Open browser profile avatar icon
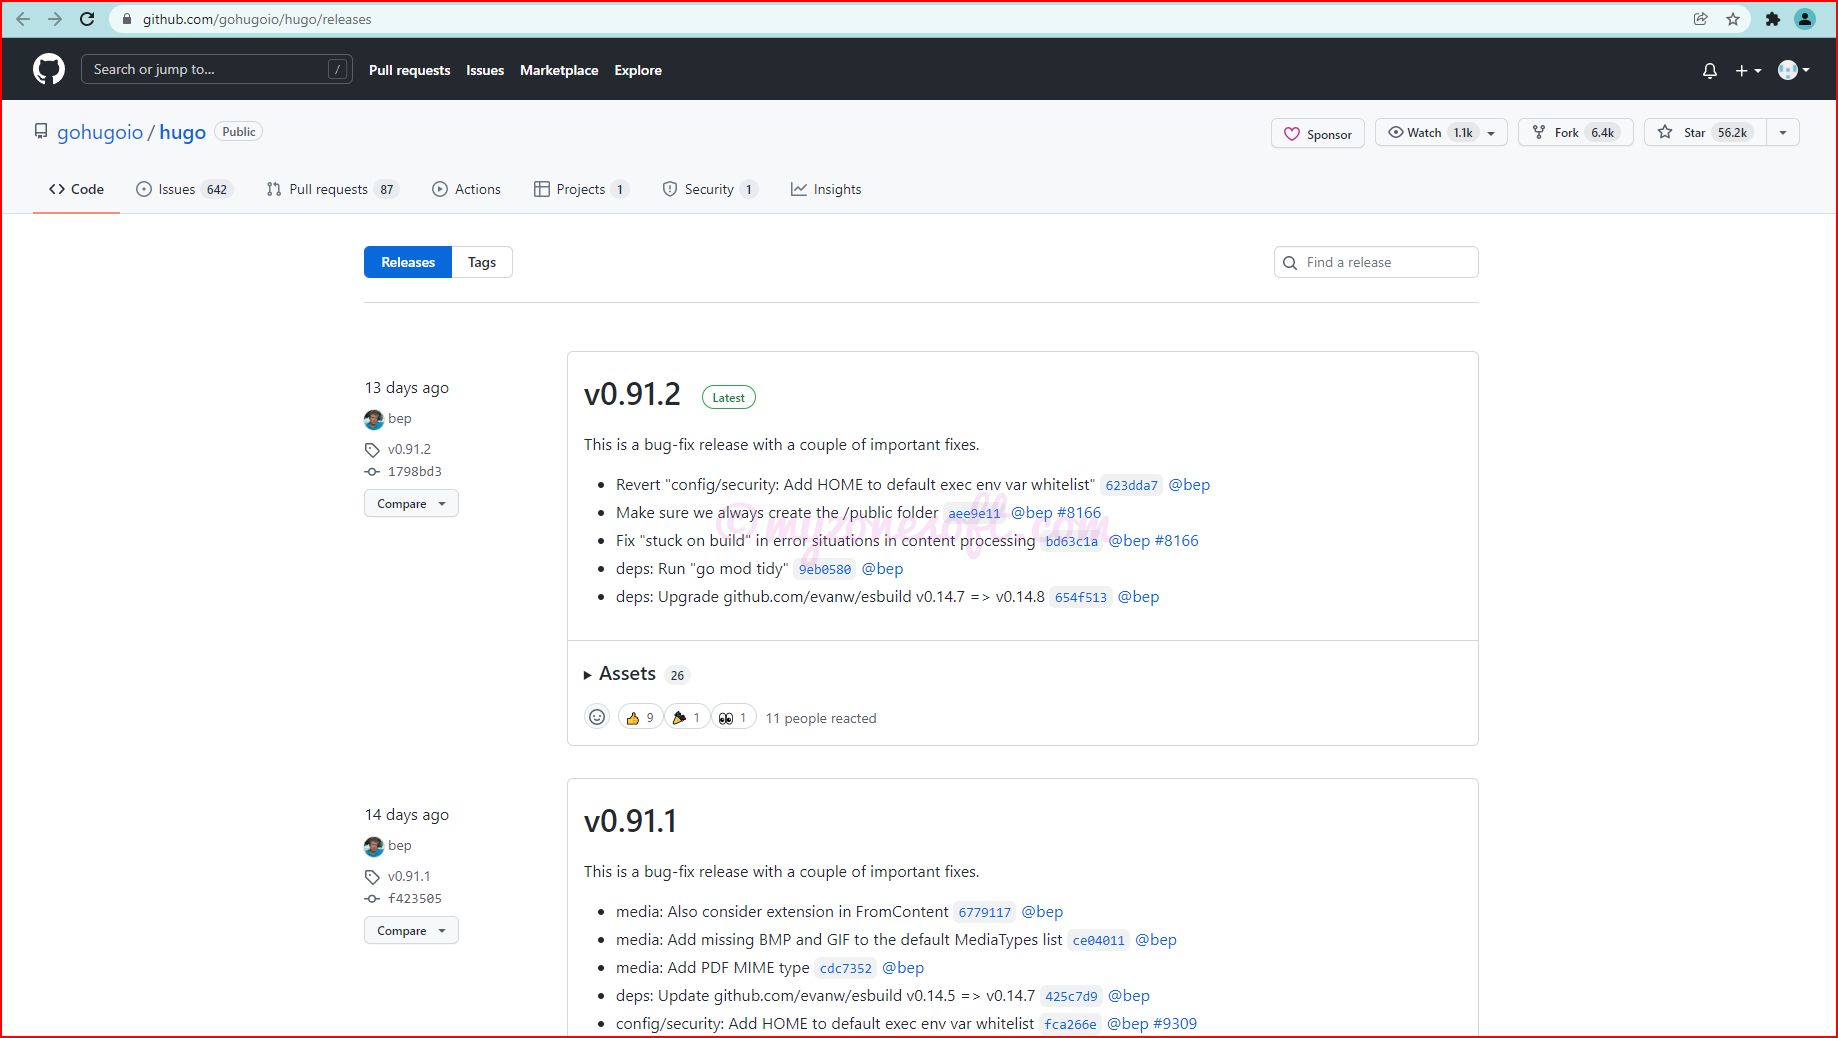1838x1038 pixels. coord(1805,19)
